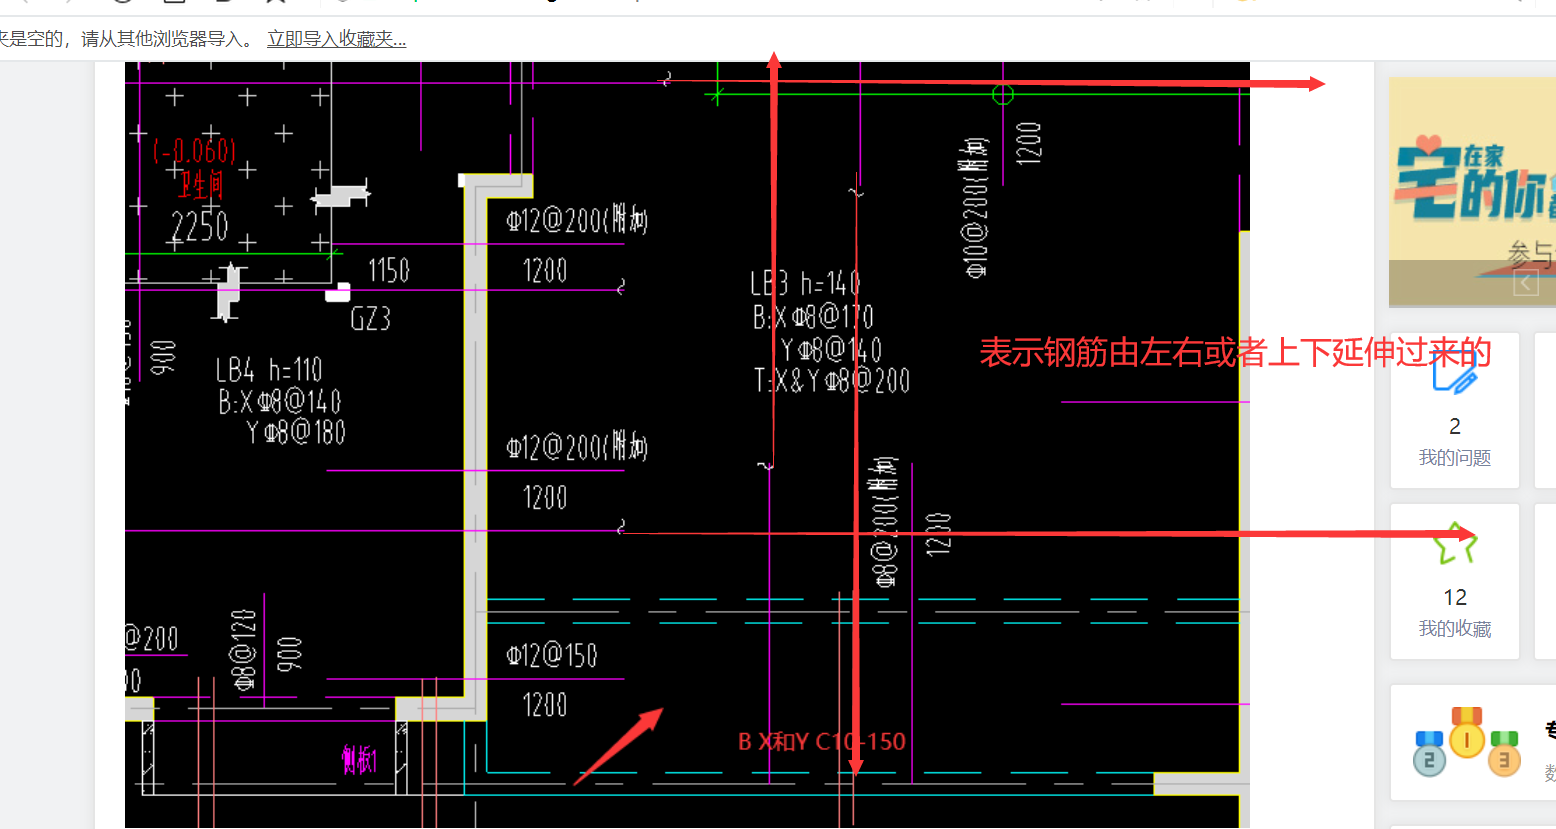This screenshot has width=1556, height=829.
Task: Click the GZ3 column label in drawing
Action: [370, 319]
